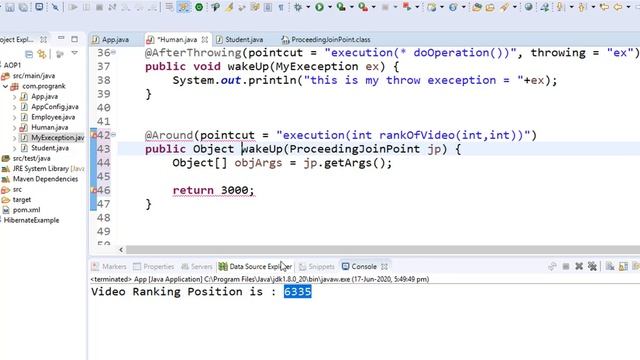Click the Debug bug icon in toolbar
640x360 pixels.
tap(298, 7)
